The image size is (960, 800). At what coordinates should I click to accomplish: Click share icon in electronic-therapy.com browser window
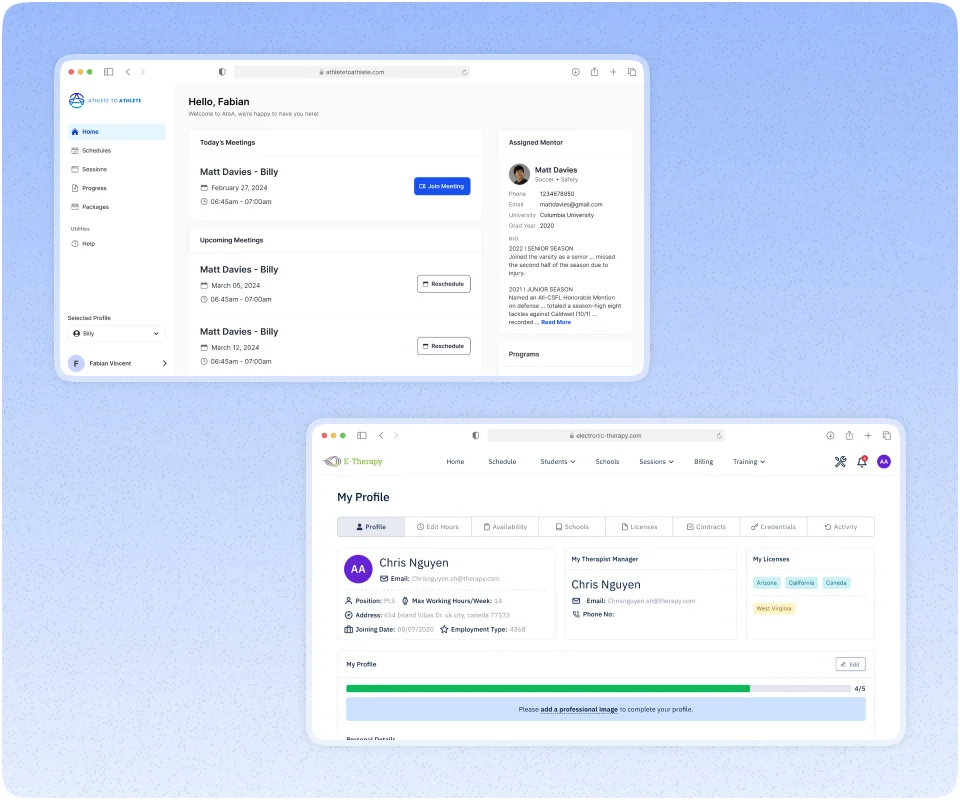click(849, 436)
